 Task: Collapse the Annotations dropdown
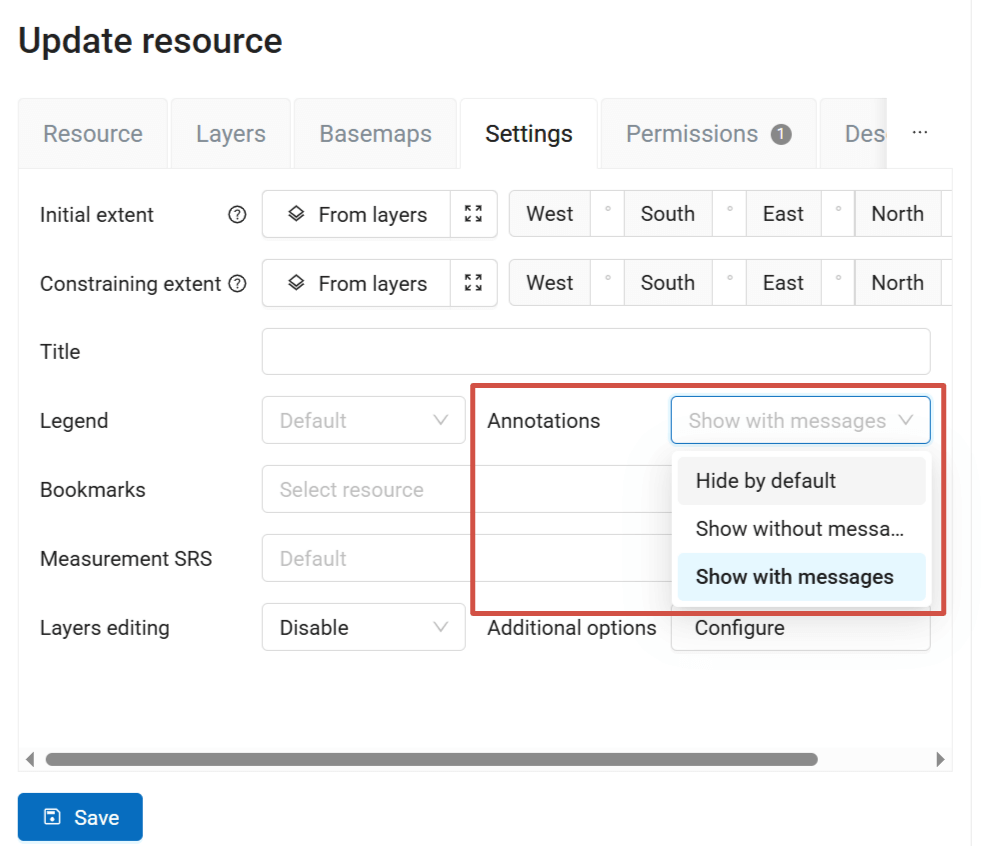(x=800, y=421)
